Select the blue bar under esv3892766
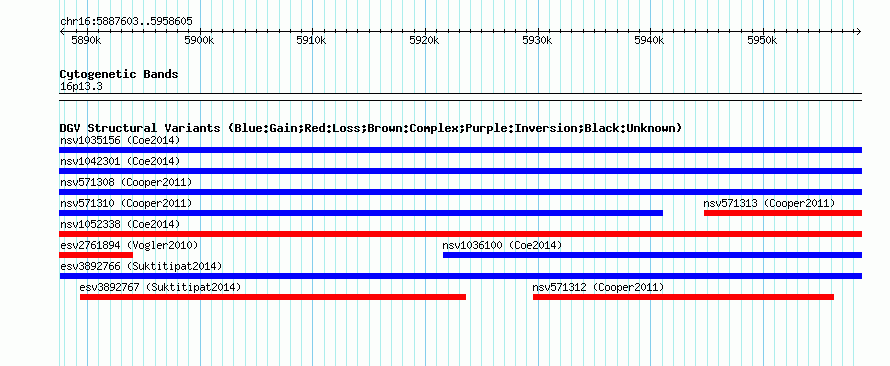Screen dimensions: 890x366 [x=460, y=276]
